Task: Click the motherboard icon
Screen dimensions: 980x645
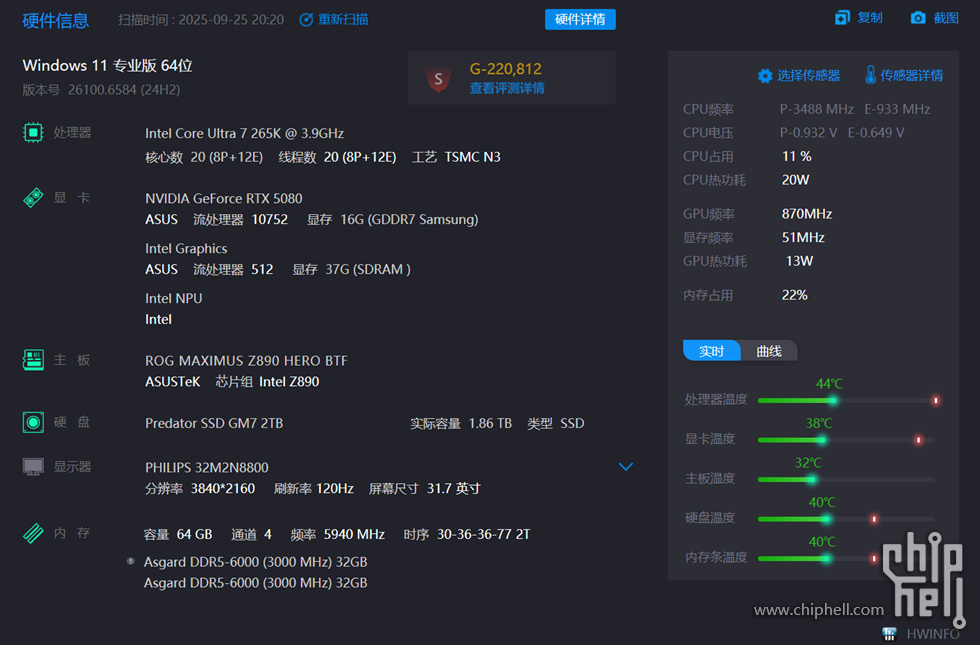Action: coord(33,360)
